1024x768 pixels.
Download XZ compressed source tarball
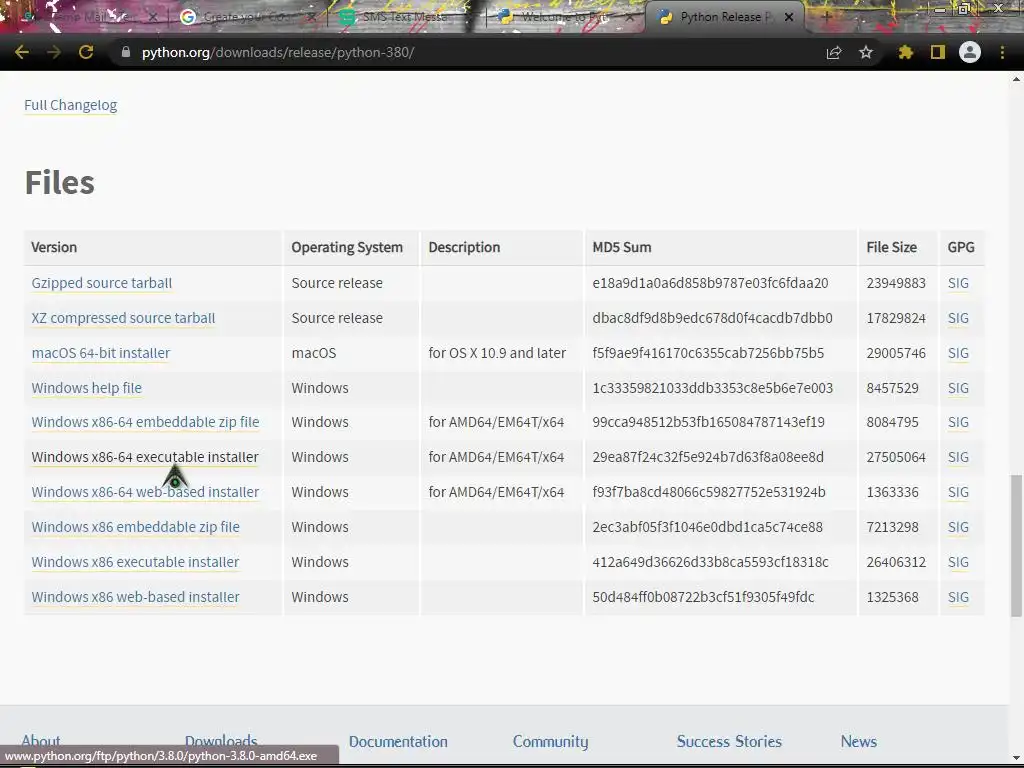coord(123,318)
